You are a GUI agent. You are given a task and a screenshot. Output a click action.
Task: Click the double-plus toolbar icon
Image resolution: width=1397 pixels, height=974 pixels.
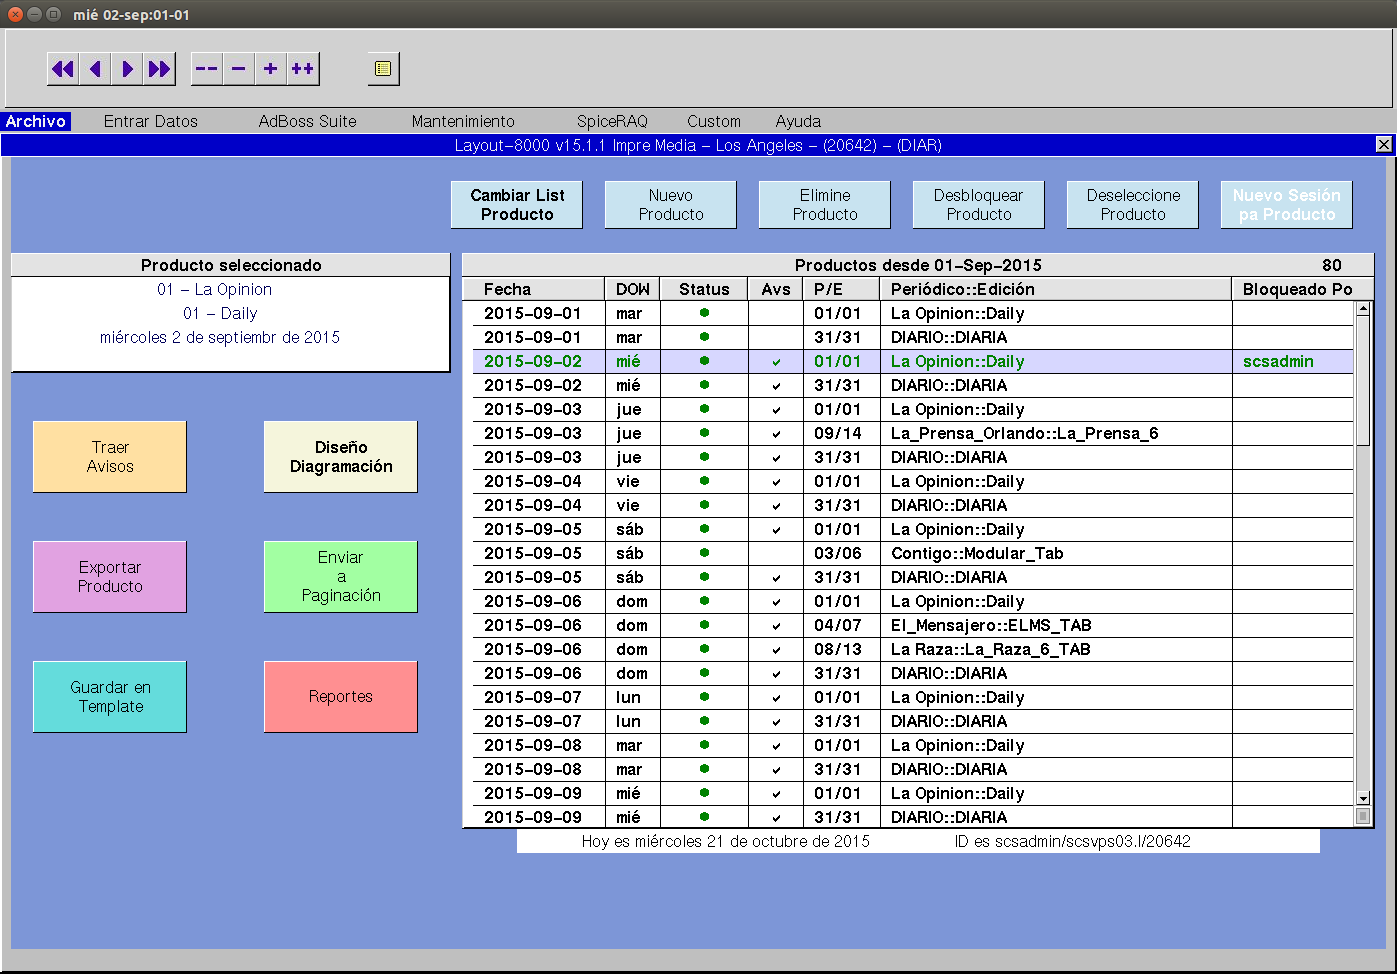point(302,69)
